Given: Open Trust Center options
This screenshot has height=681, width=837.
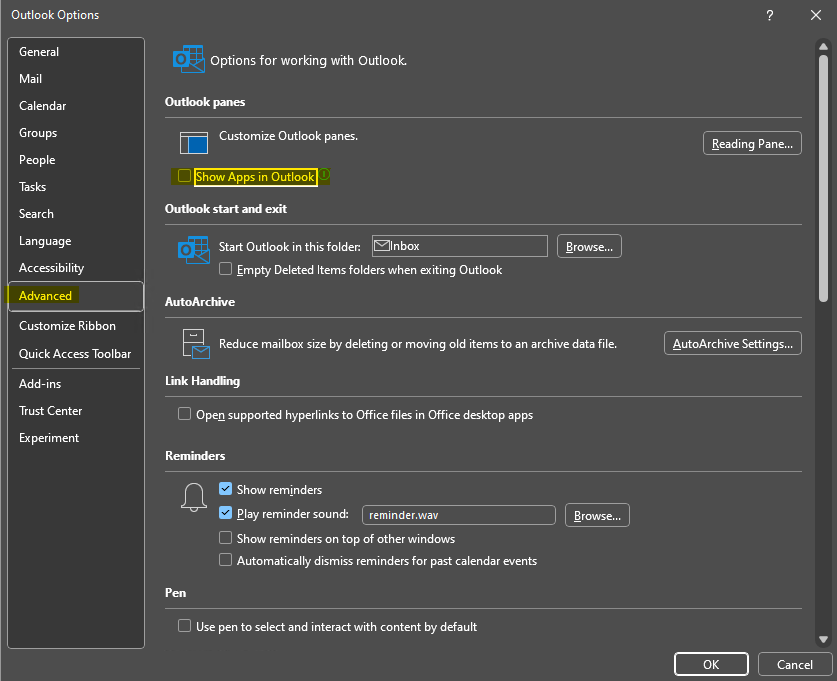Looking at the screenshot, I should click(76, 410).
